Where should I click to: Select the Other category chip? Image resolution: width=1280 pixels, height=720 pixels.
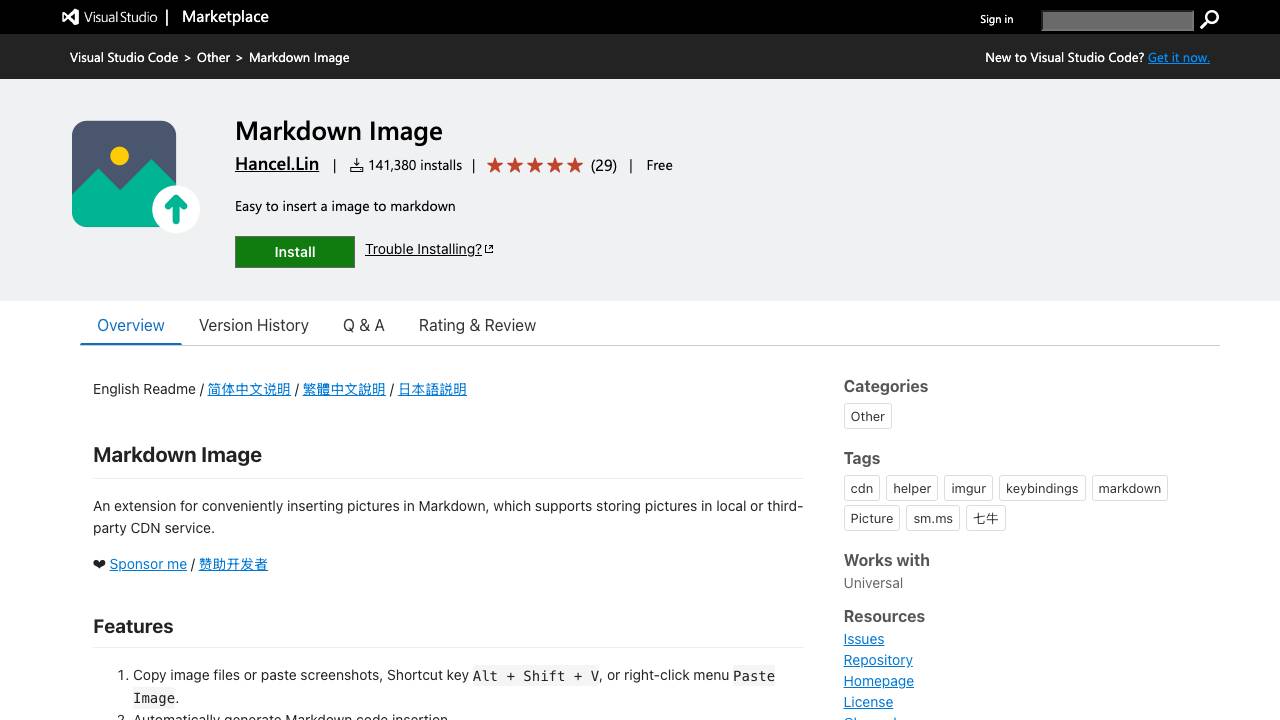tap(867, 416)
